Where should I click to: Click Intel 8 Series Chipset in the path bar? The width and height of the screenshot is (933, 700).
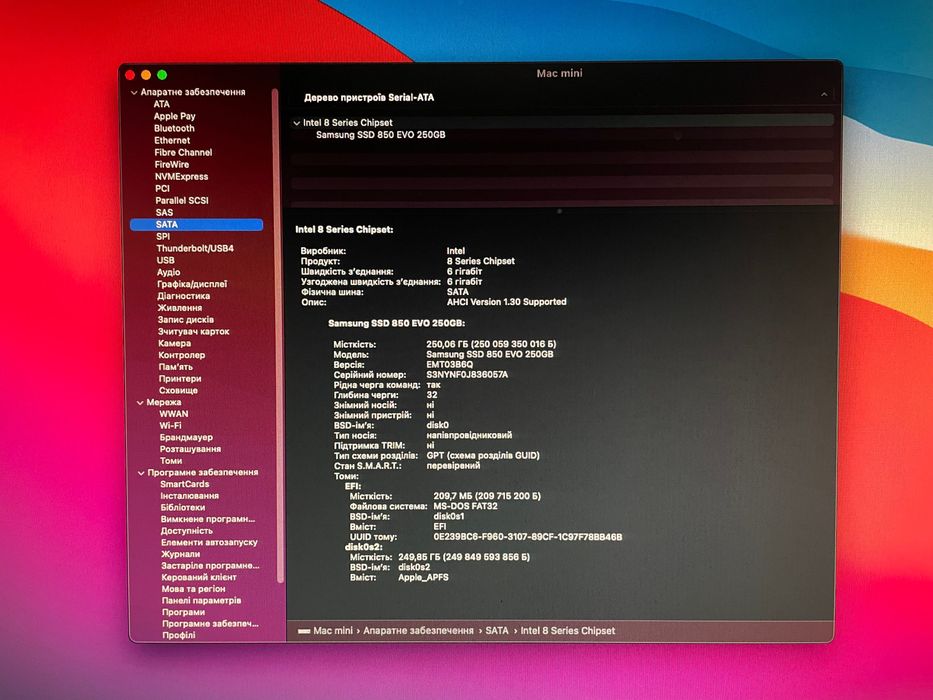(x=568, y=631)
